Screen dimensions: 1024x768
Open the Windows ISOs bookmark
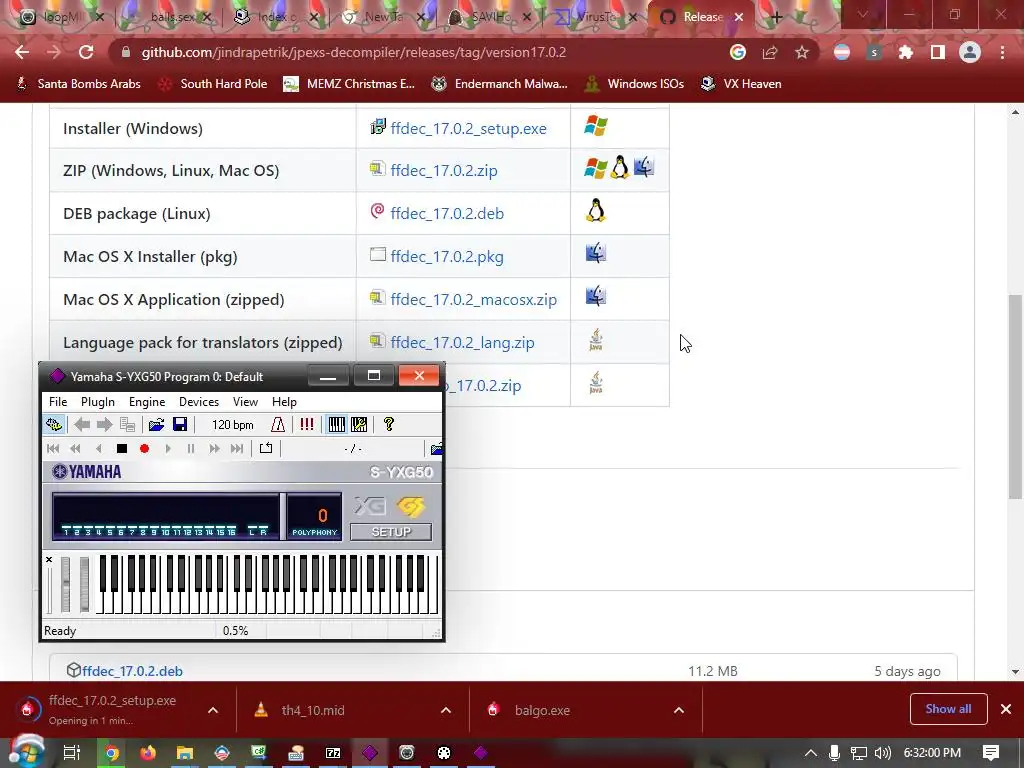point(635,84)
